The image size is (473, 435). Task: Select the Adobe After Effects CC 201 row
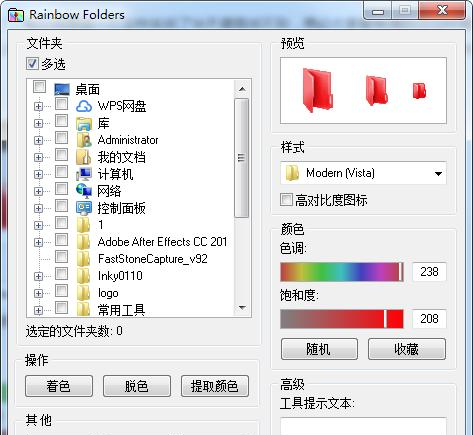point(162,242)
